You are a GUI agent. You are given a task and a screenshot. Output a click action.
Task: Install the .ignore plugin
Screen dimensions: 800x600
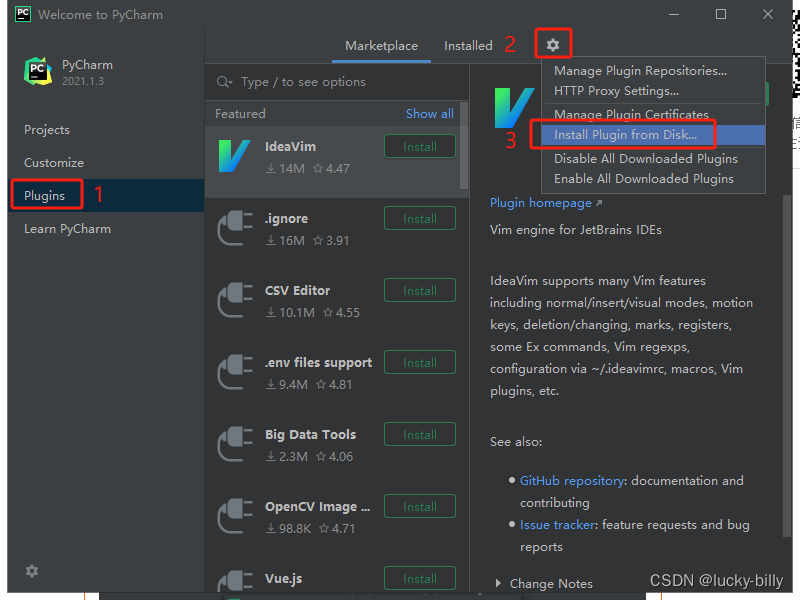pos(420,218)
